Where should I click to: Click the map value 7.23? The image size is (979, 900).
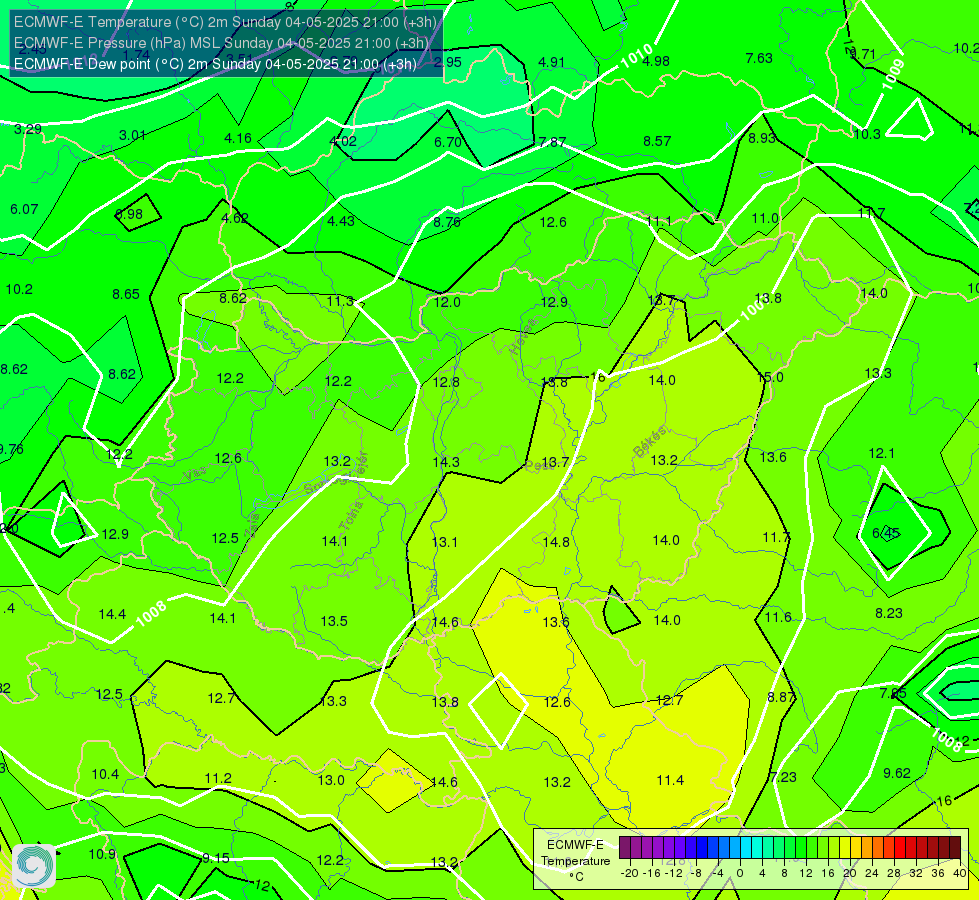coord(783,777)
